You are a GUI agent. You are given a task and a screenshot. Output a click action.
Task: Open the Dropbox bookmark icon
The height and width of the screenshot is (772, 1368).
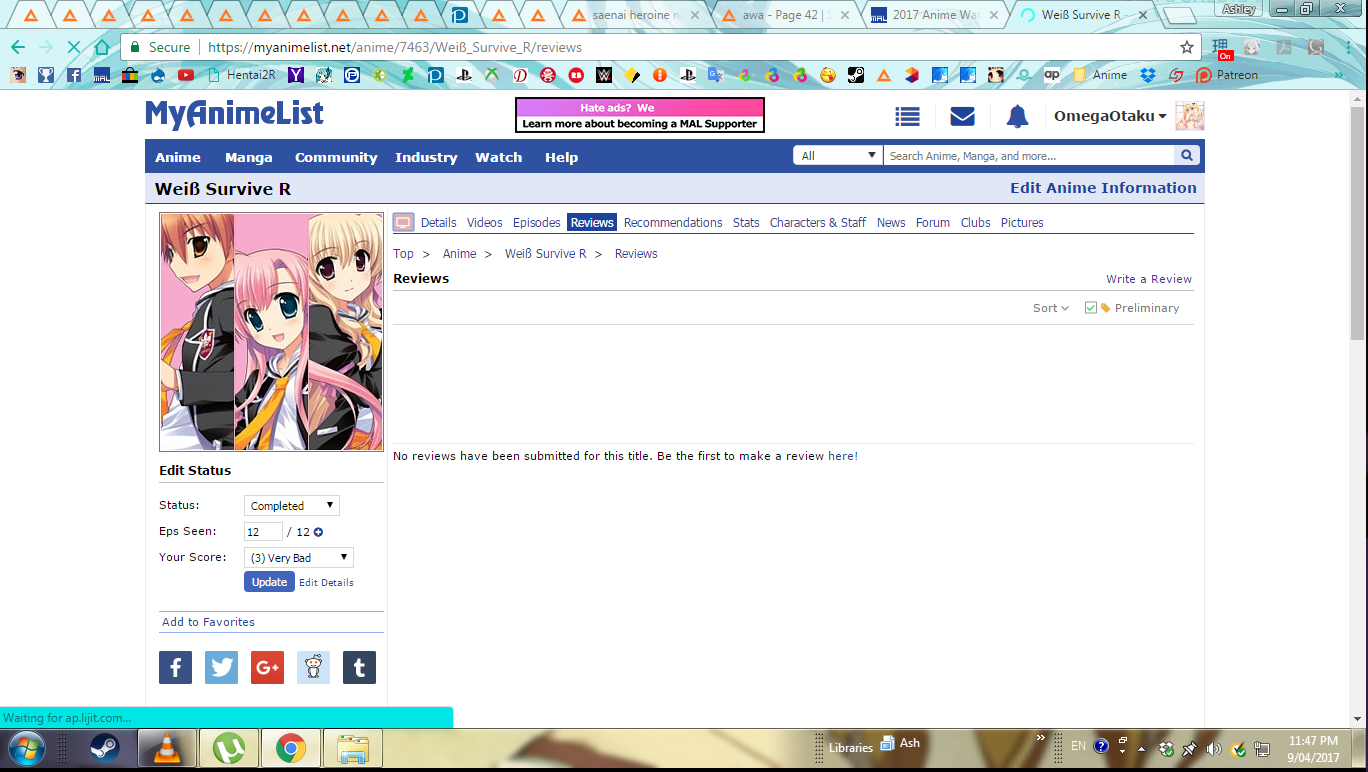point(1148,75)
